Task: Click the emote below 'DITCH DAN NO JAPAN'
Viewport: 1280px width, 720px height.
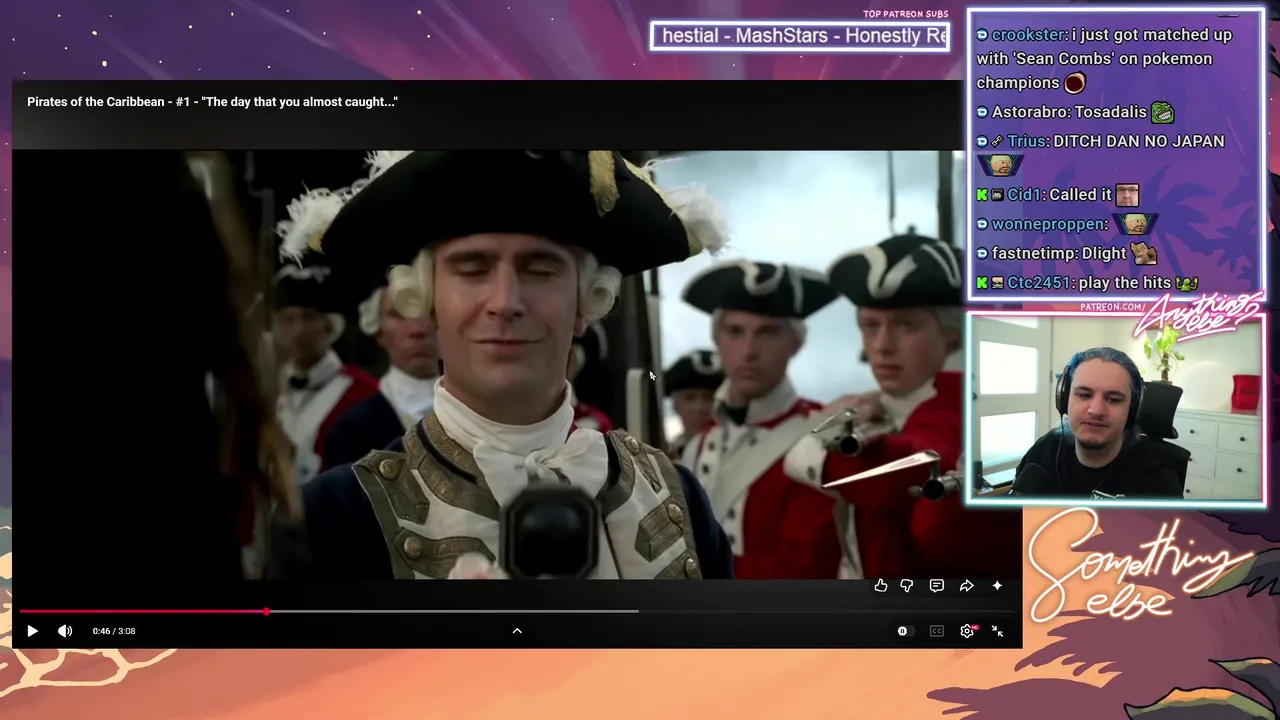Action: click(999, 166)
